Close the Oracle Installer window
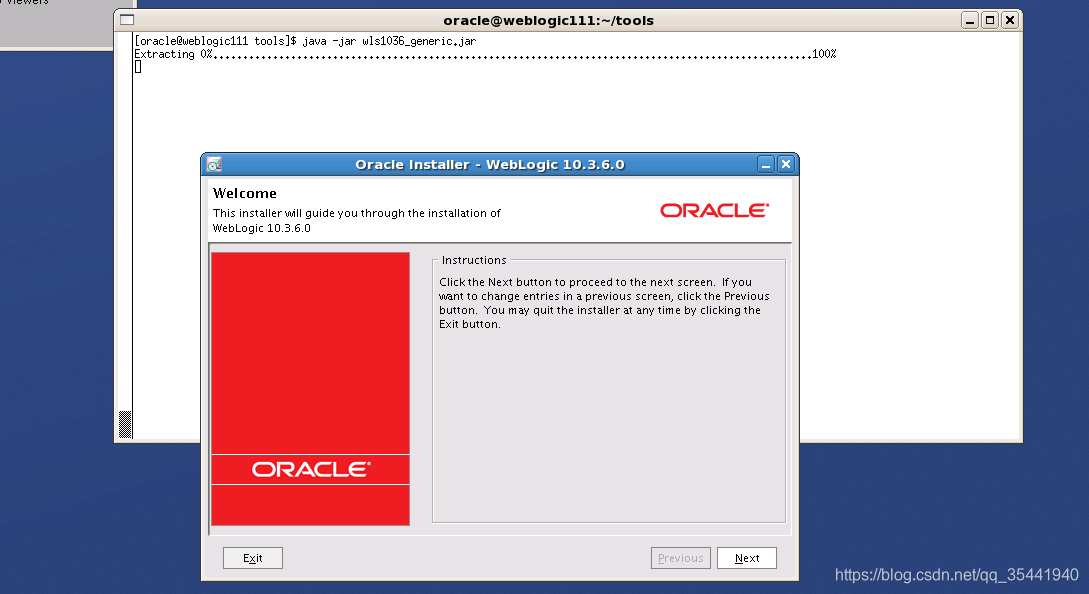Screen dimensions: 1089x594 (785, 165)
